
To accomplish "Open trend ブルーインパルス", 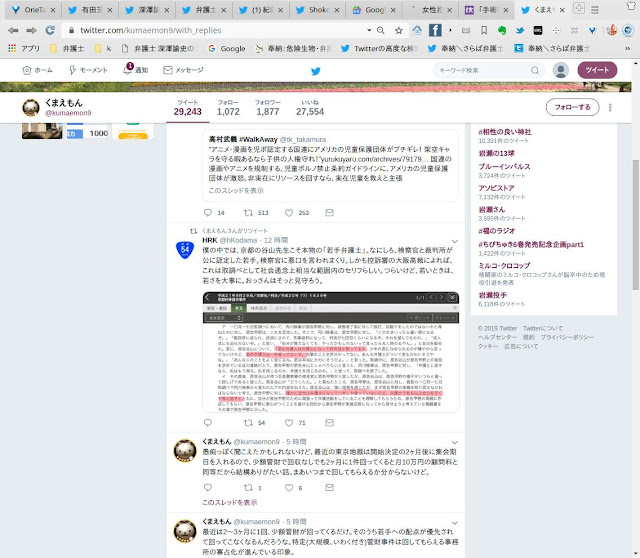I will pyautogui.click(x=504, y=167).
